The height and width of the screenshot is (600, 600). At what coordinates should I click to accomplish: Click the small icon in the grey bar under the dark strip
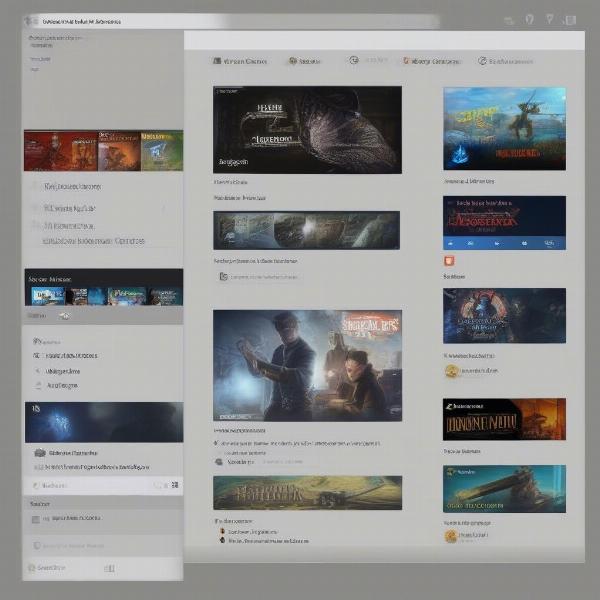[64, 316]
